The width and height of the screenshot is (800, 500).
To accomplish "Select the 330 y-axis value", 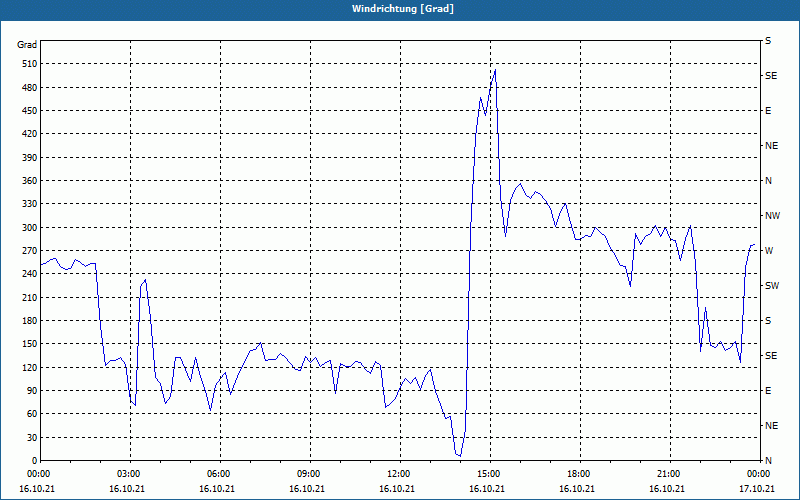I will (28, 204).
